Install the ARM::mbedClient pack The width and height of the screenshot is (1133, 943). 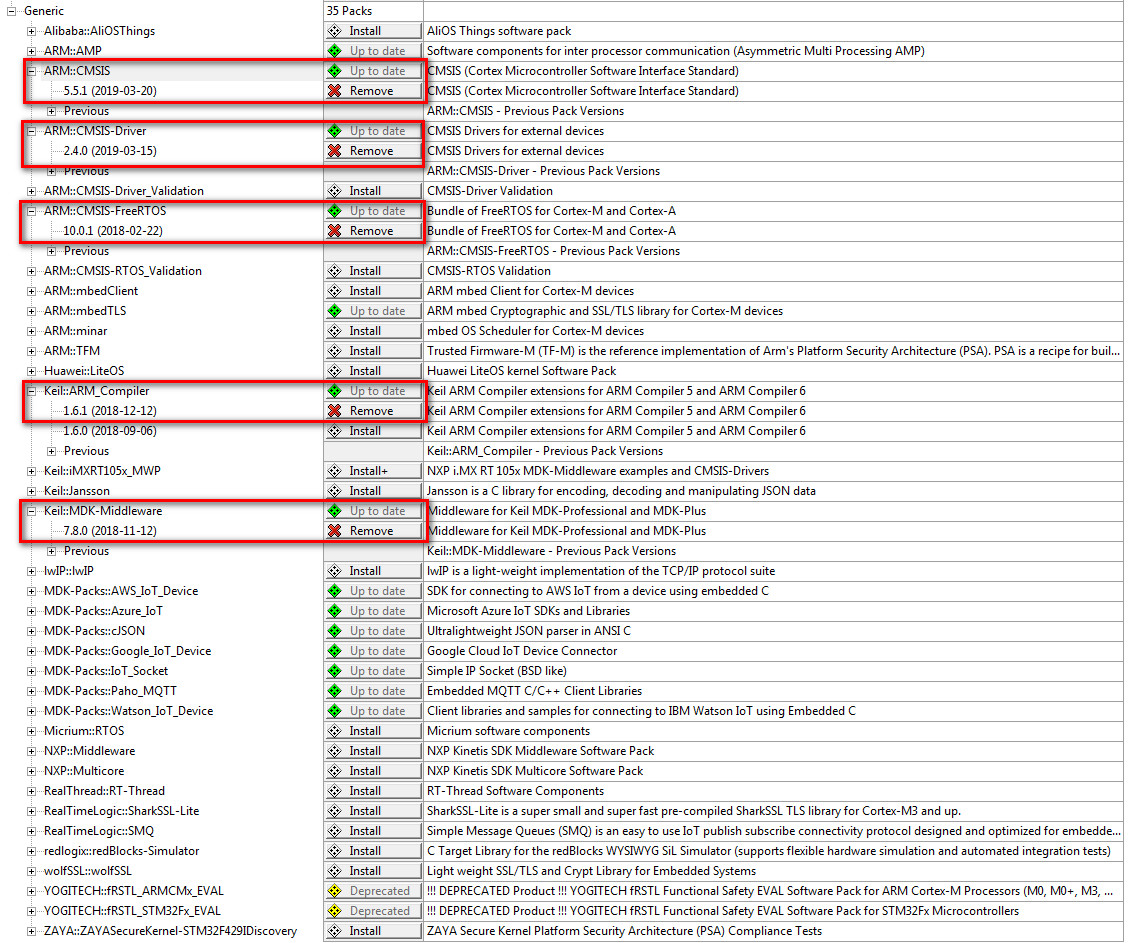click(373, 291)
